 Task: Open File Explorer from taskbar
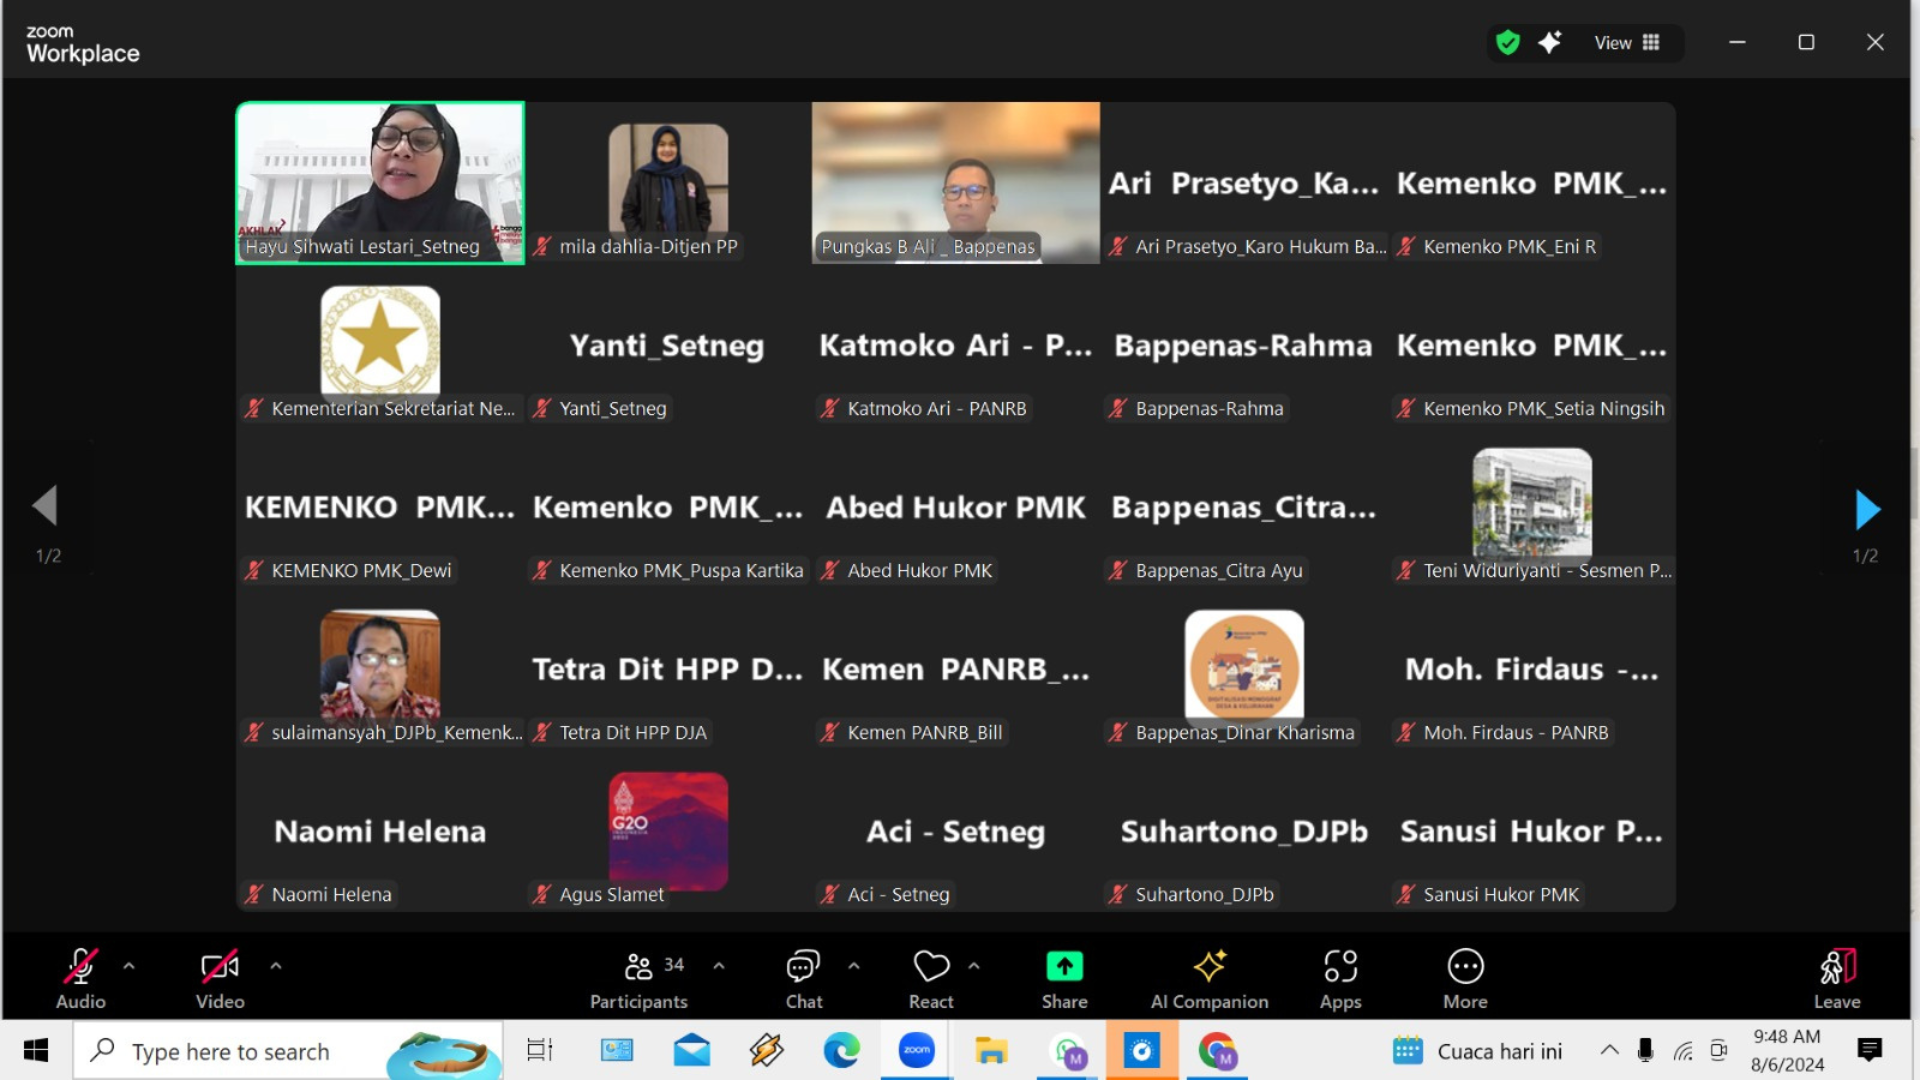pyautogui.click(x=992, y=1050)
